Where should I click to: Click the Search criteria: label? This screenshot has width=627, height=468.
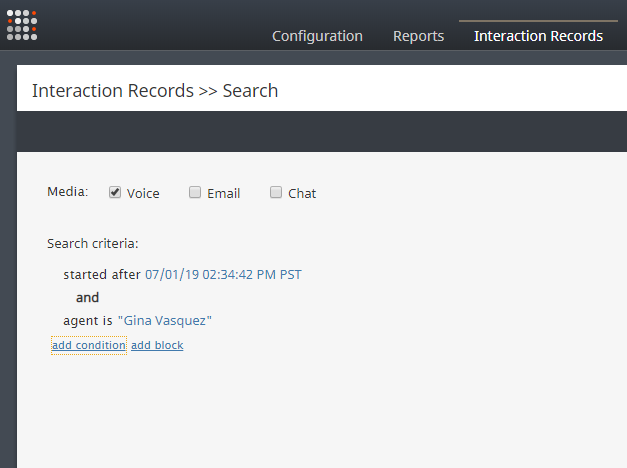[93, 244]
